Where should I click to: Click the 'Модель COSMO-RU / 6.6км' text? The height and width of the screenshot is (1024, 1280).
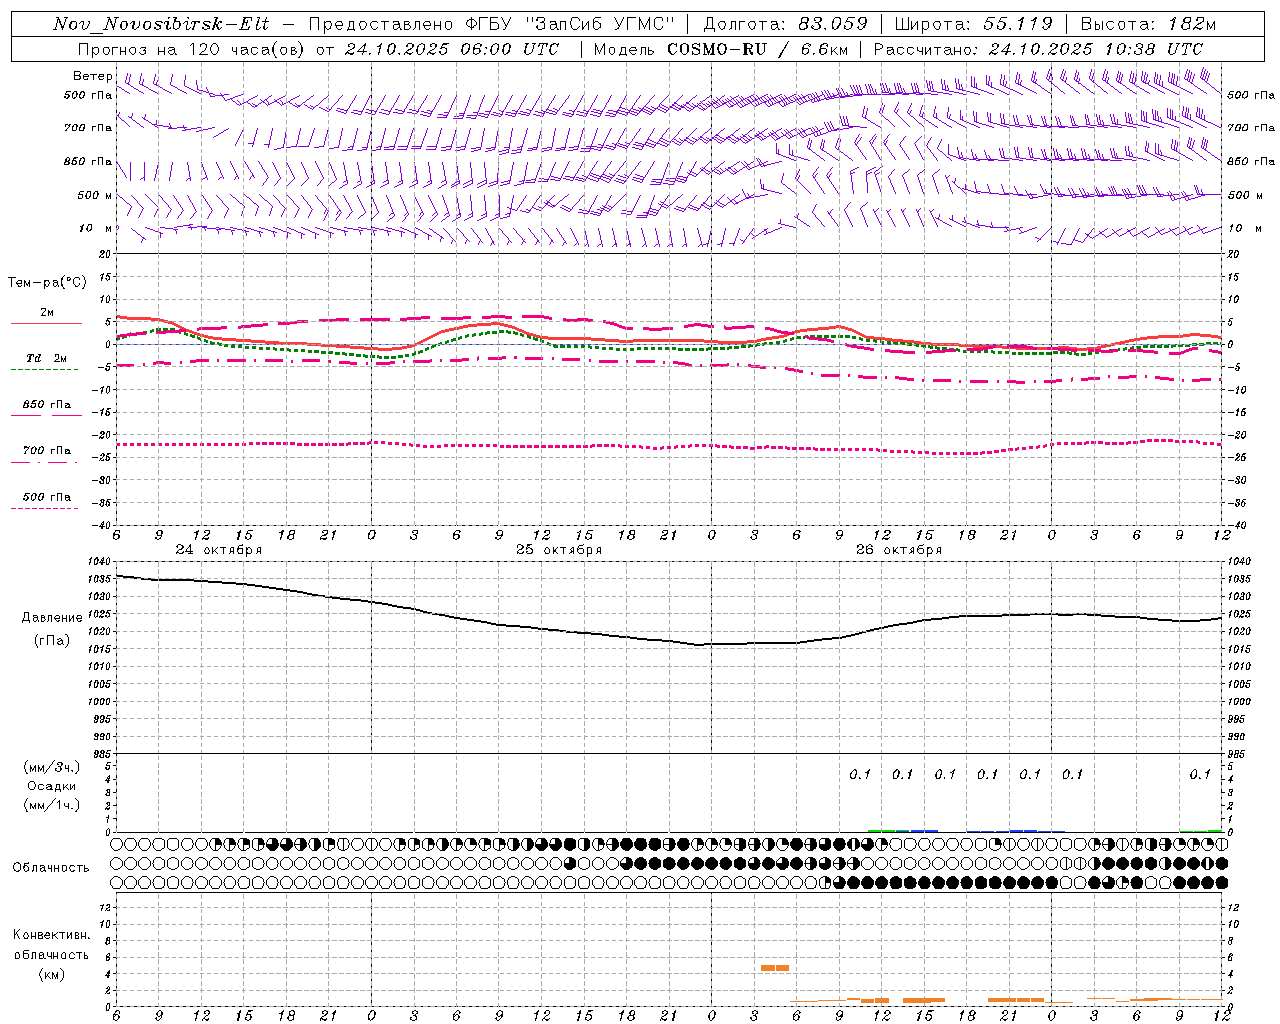click(721, 49)
